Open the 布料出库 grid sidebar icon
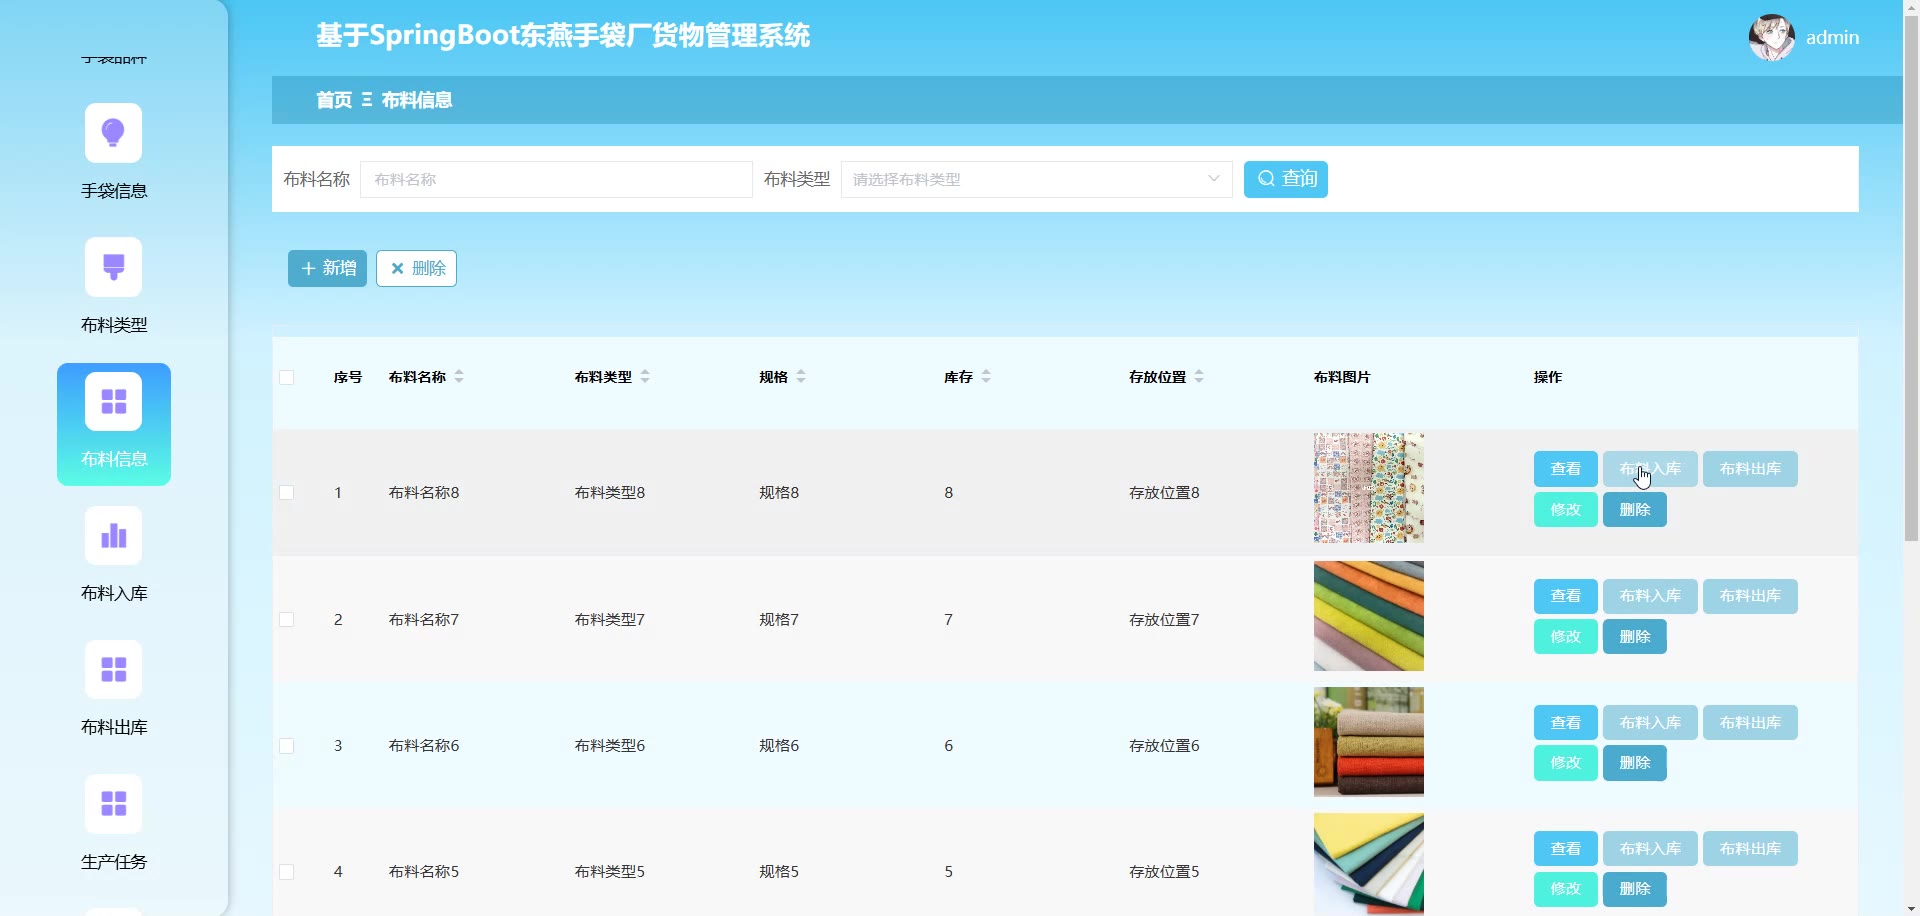Viewport: 1920px width, 916px height. point(113,670)
